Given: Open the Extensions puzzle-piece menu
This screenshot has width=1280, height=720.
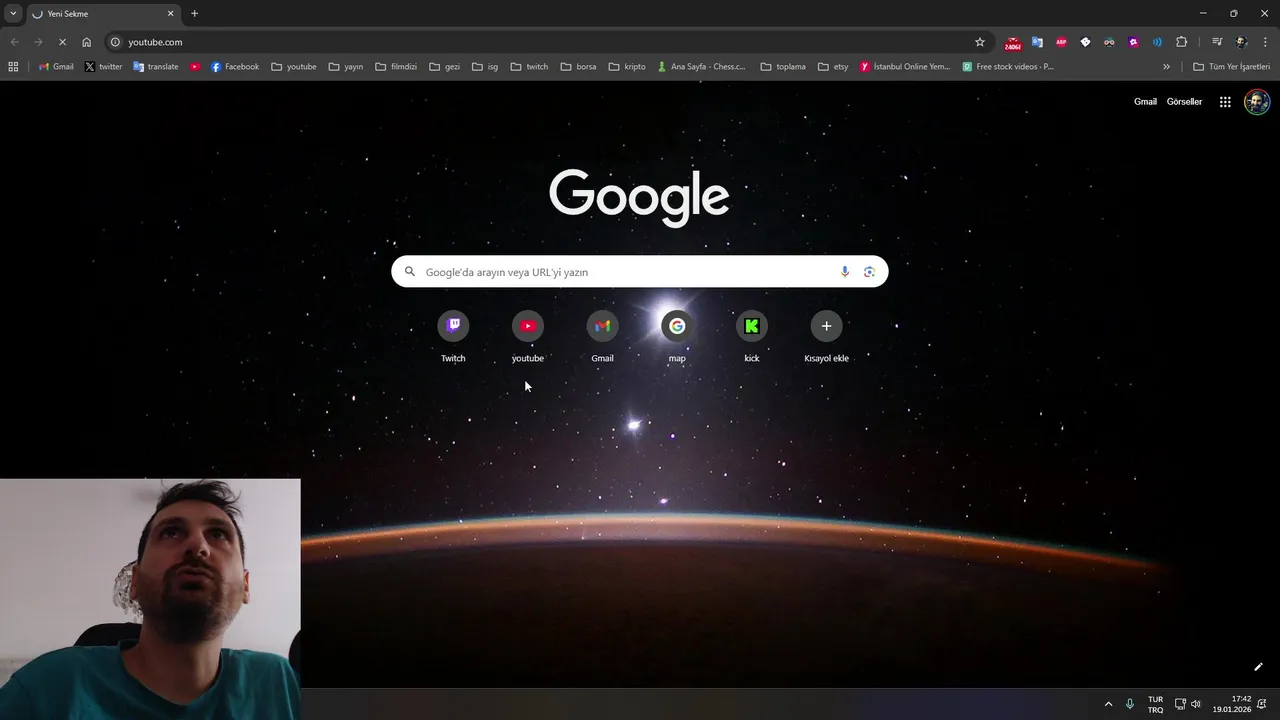Looking at the screenshot, I should (1182, 42).
